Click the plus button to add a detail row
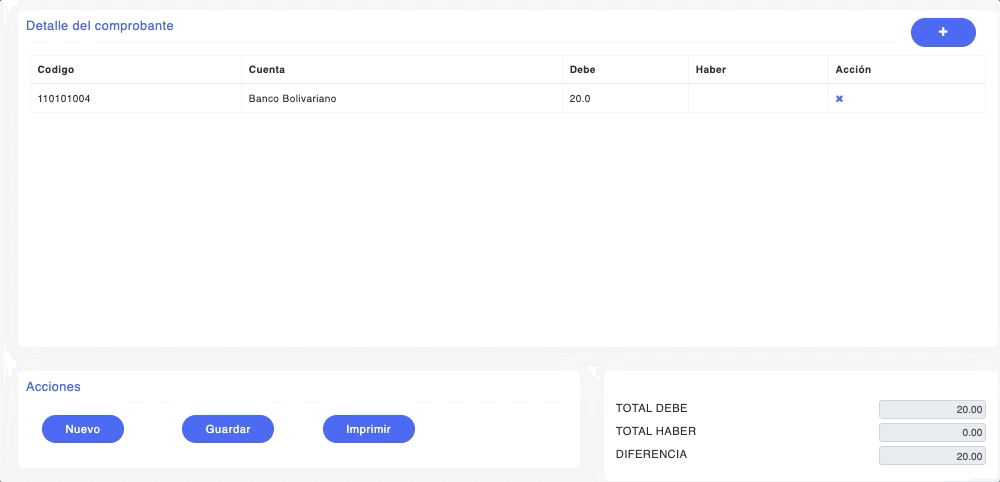This screenshot has height=482, width=1000. tap(943, 33)
